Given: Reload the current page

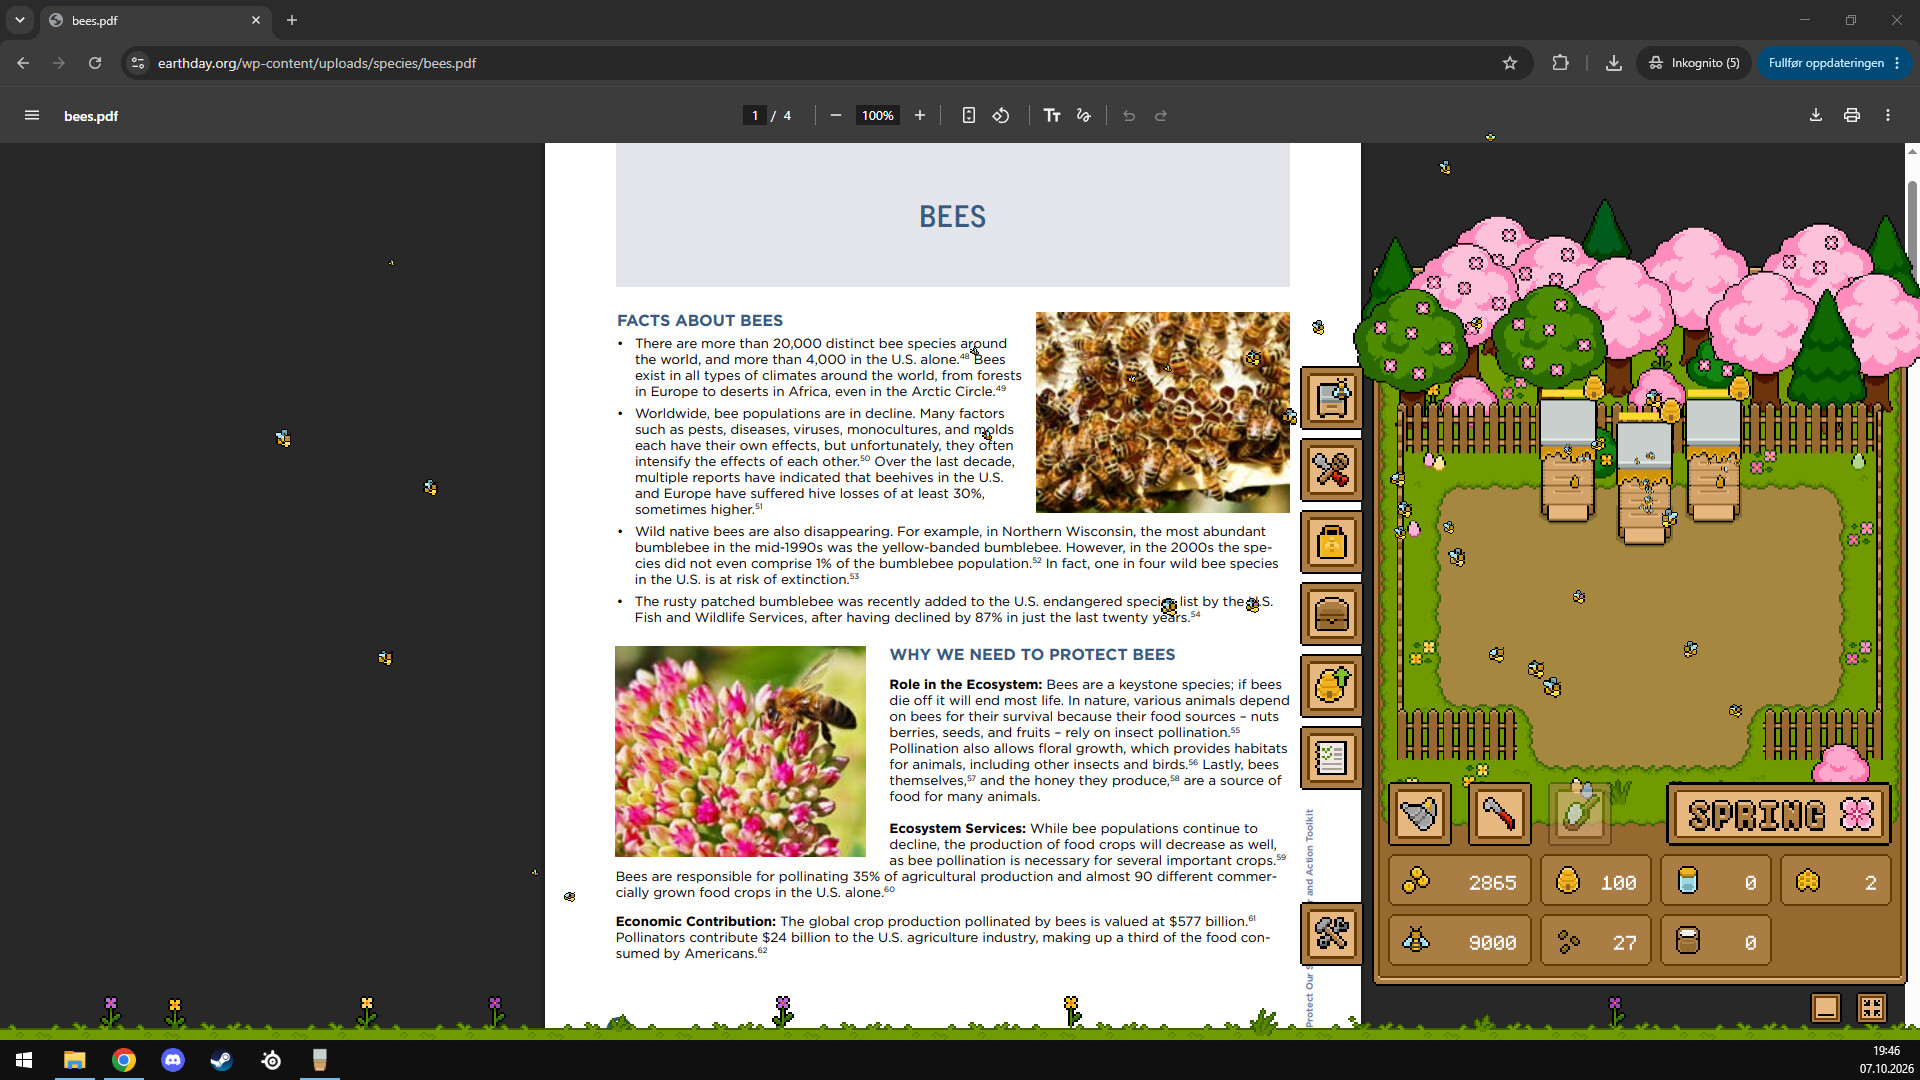Looking at the screenshot, I should tap(95, 63).
